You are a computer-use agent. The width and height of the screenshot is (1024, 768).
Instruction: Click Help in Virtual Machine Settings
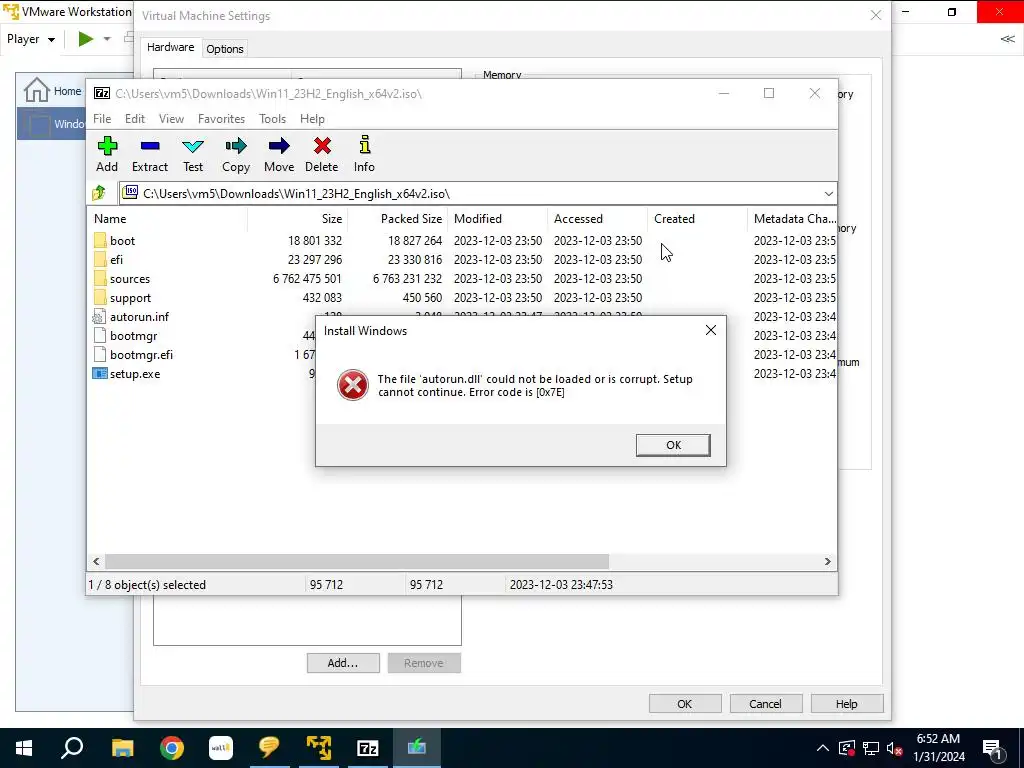point(846,704)
